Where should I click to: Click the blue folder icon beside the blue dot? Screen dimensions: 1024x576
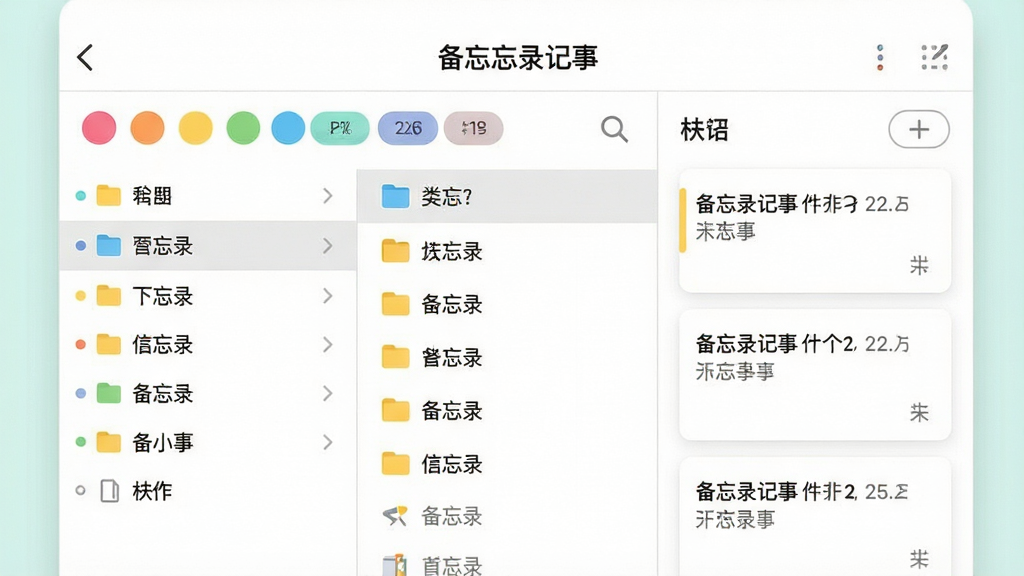pos(108,246)
